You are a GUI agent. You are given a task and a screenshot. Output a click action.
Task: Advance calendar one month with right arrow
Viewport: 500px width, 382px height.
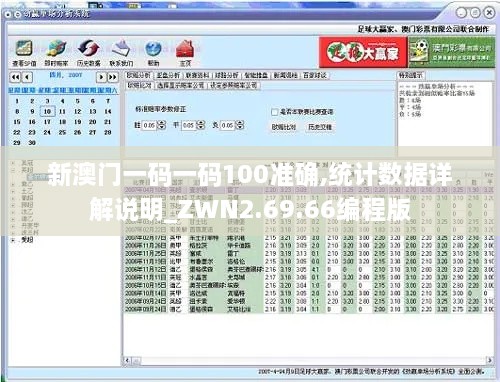101,77
